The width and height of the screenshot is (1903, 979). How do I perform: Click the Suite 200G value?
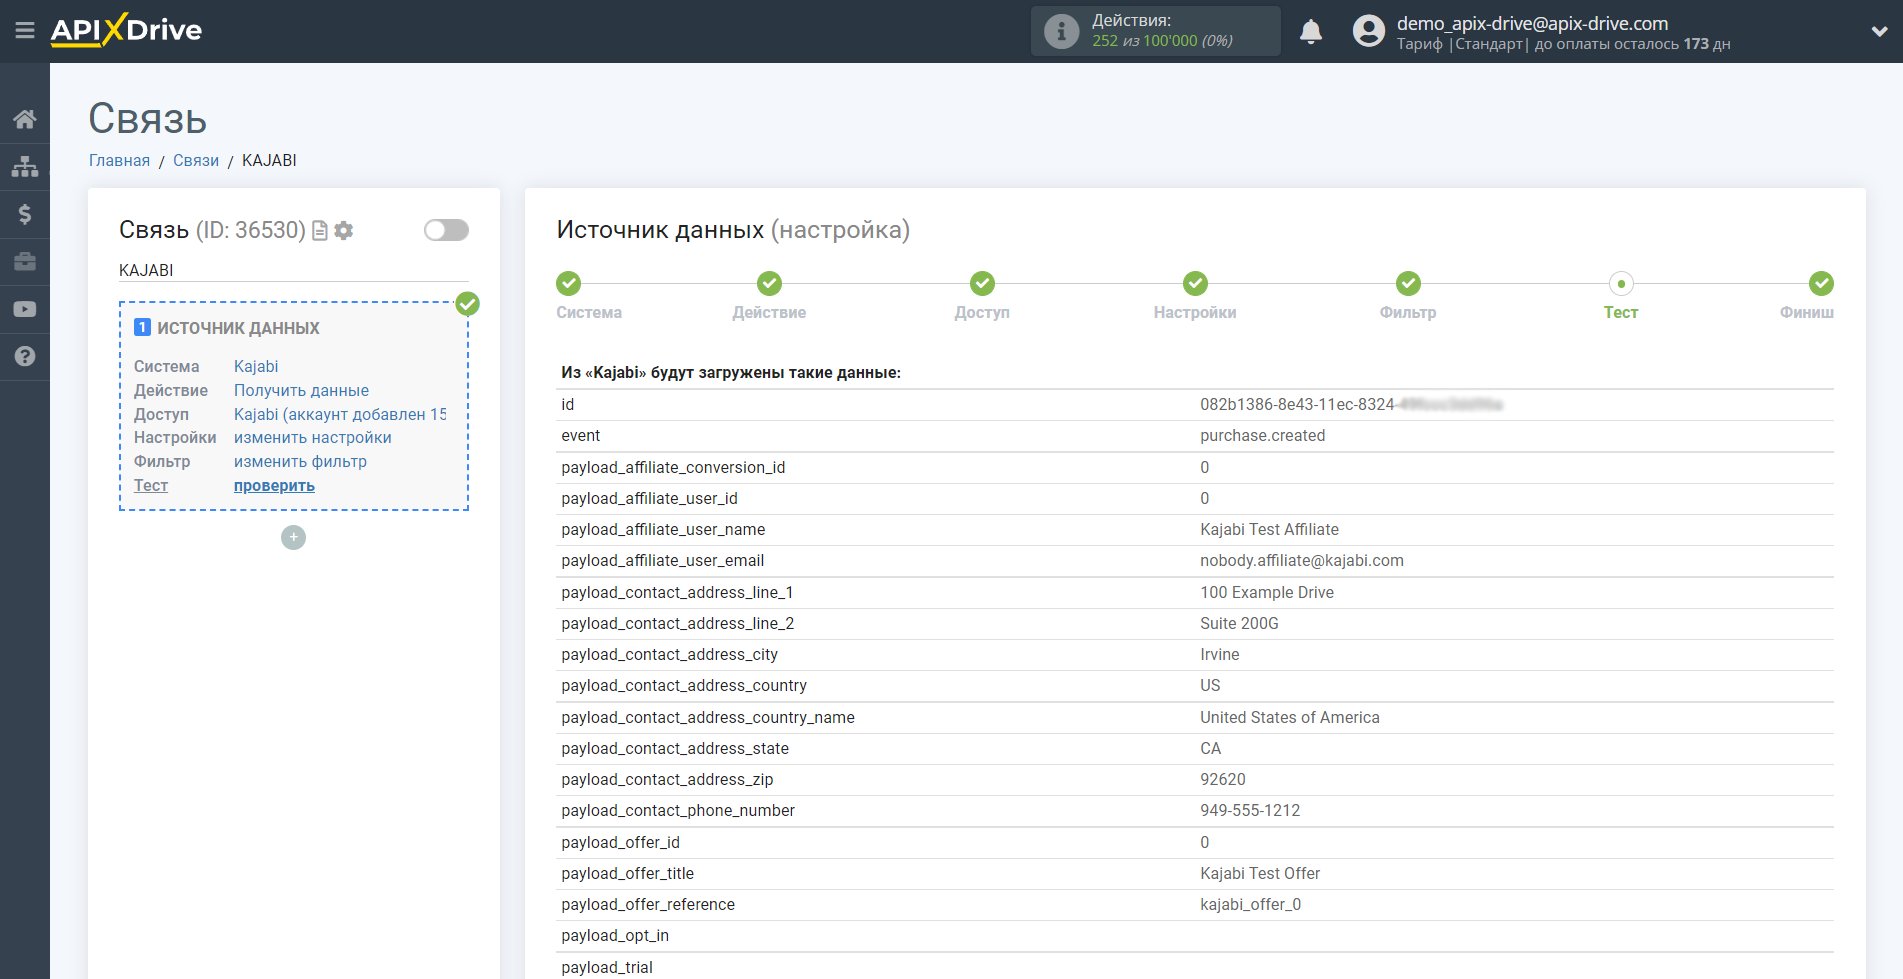1239,624
